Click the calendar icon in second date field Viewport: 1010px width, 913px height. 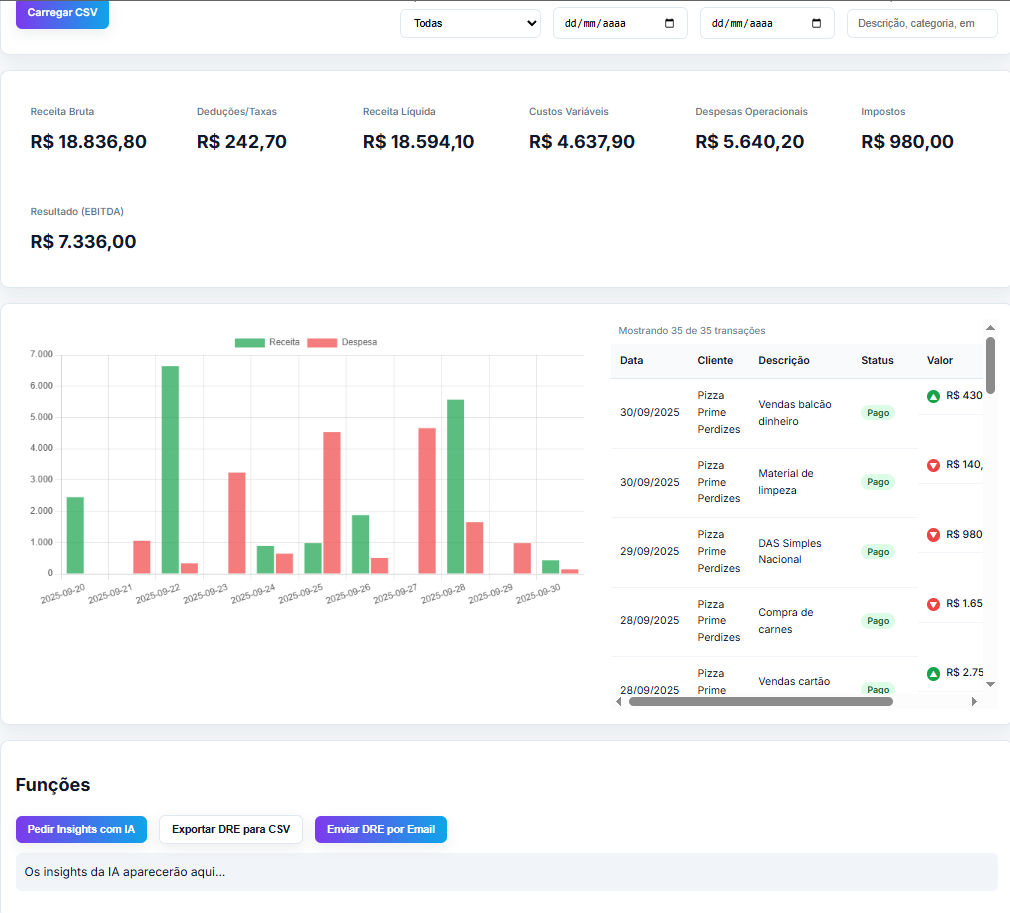817,23
